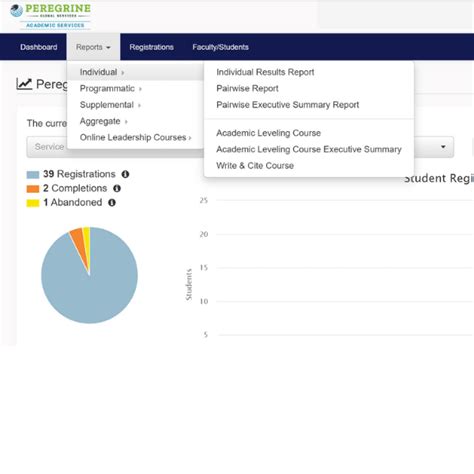Toggle the Reports dropdown menu
474x474 pixels.
(93, 47)
